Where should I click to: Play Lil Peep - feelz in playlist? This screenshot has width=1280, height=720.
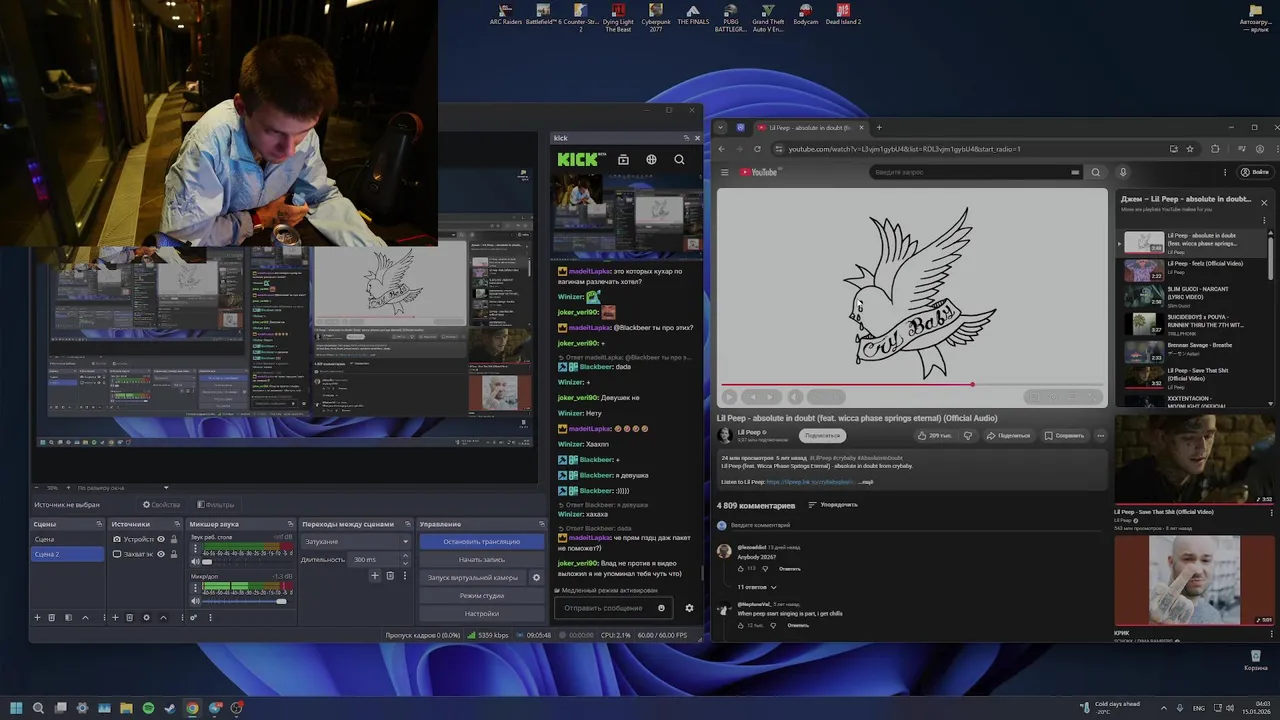1193,270
